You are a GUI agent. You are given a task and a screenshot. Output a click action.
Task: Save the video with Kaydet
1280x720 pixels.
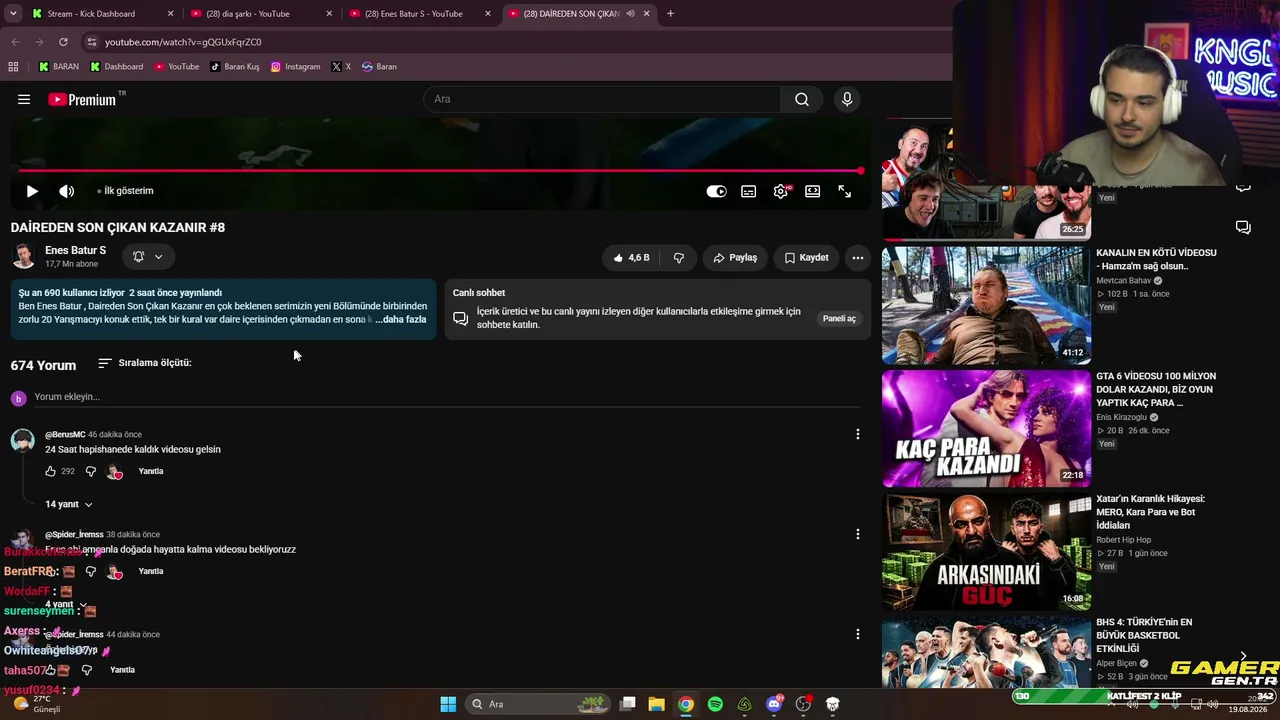pyautogui.click(x=806, y=258)
